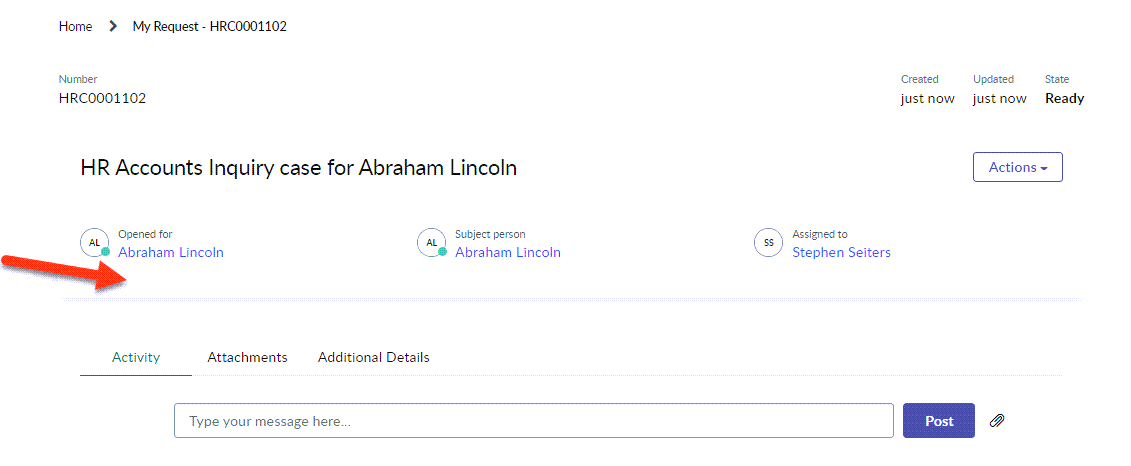Open Abraham Lincoln under Opened for
1131x466 pixels.
click(171, 252)
